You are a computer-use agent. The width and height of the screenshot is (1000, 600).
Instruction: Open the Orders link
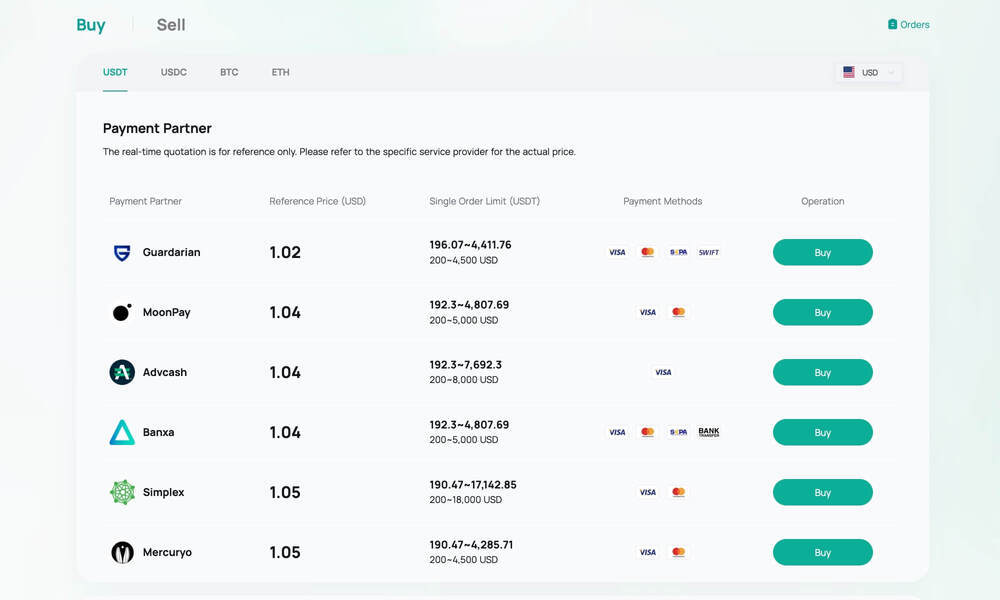pos(909,25)
